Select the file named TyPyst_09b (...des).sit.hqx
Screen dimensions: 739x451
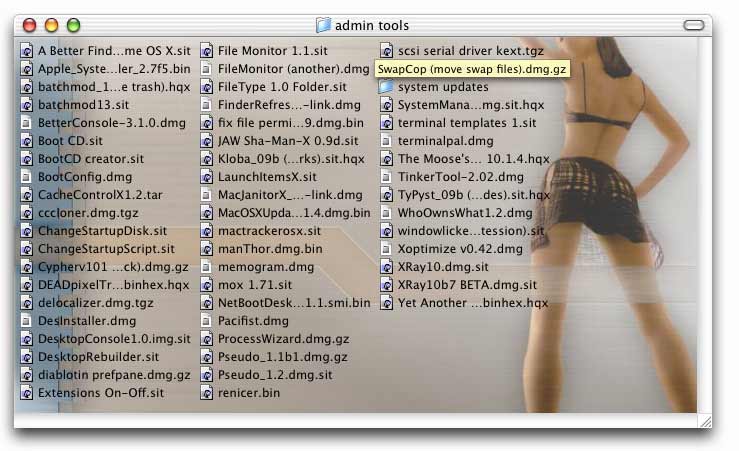(x=474, y=195)
